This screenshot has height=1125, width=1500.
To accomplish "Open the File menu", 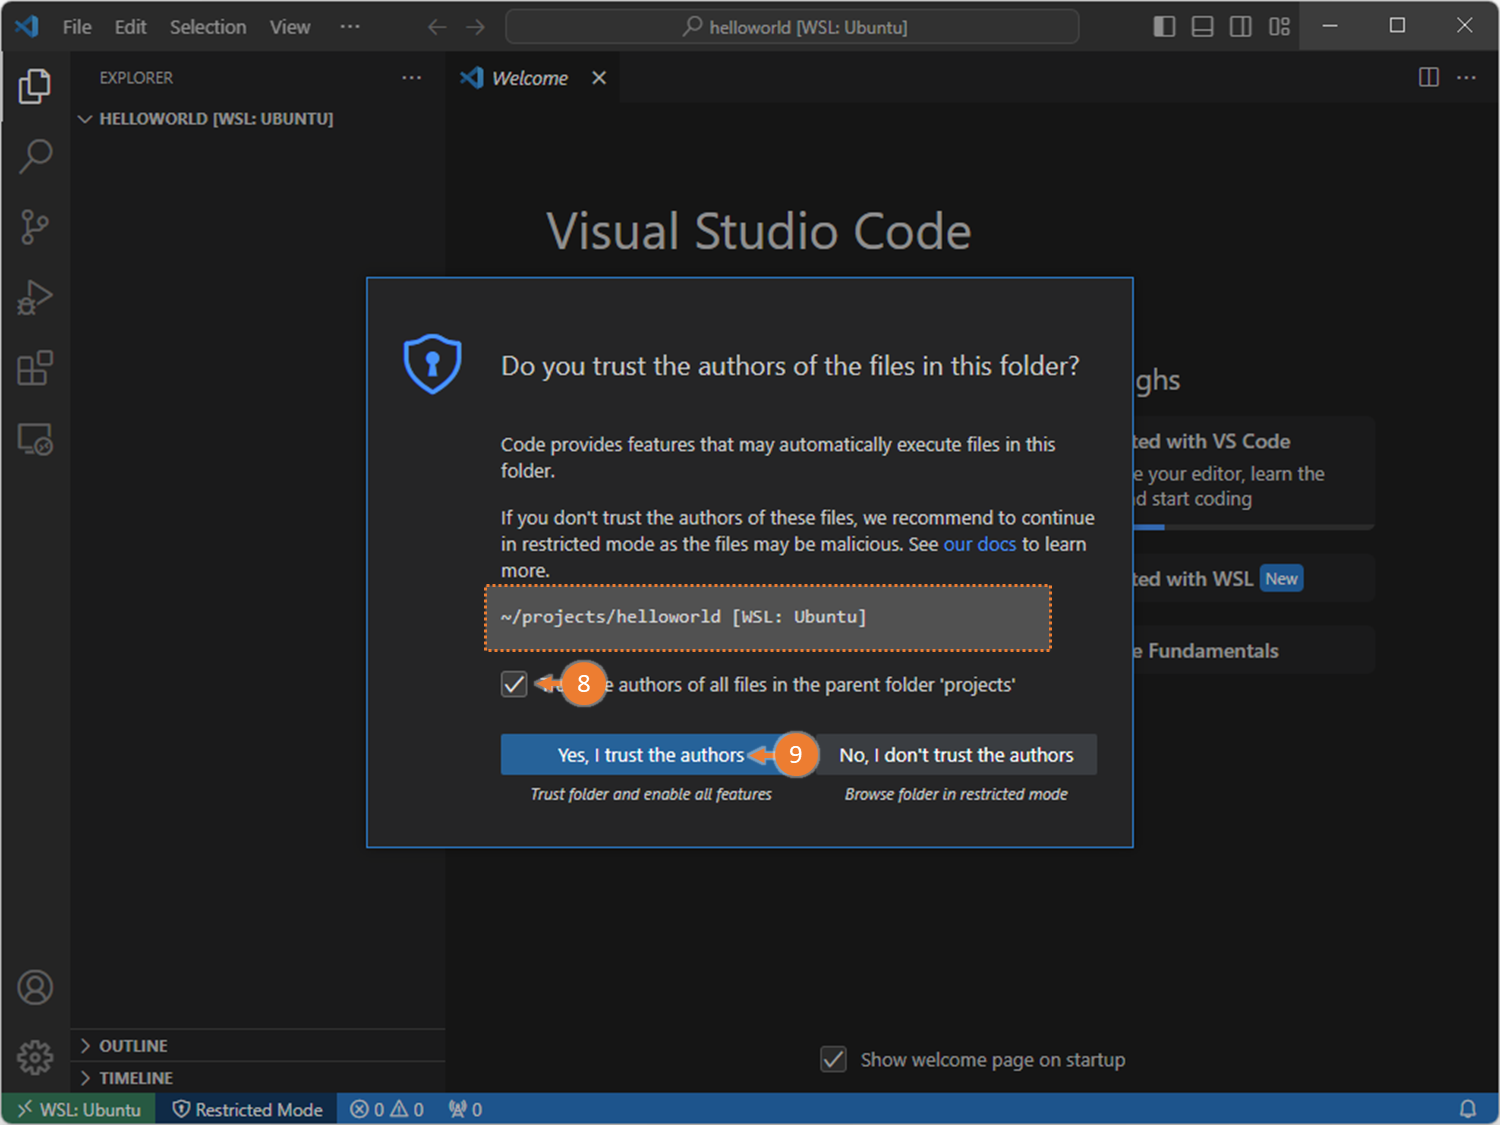I will pyautogui.click(x=77, y=27).
